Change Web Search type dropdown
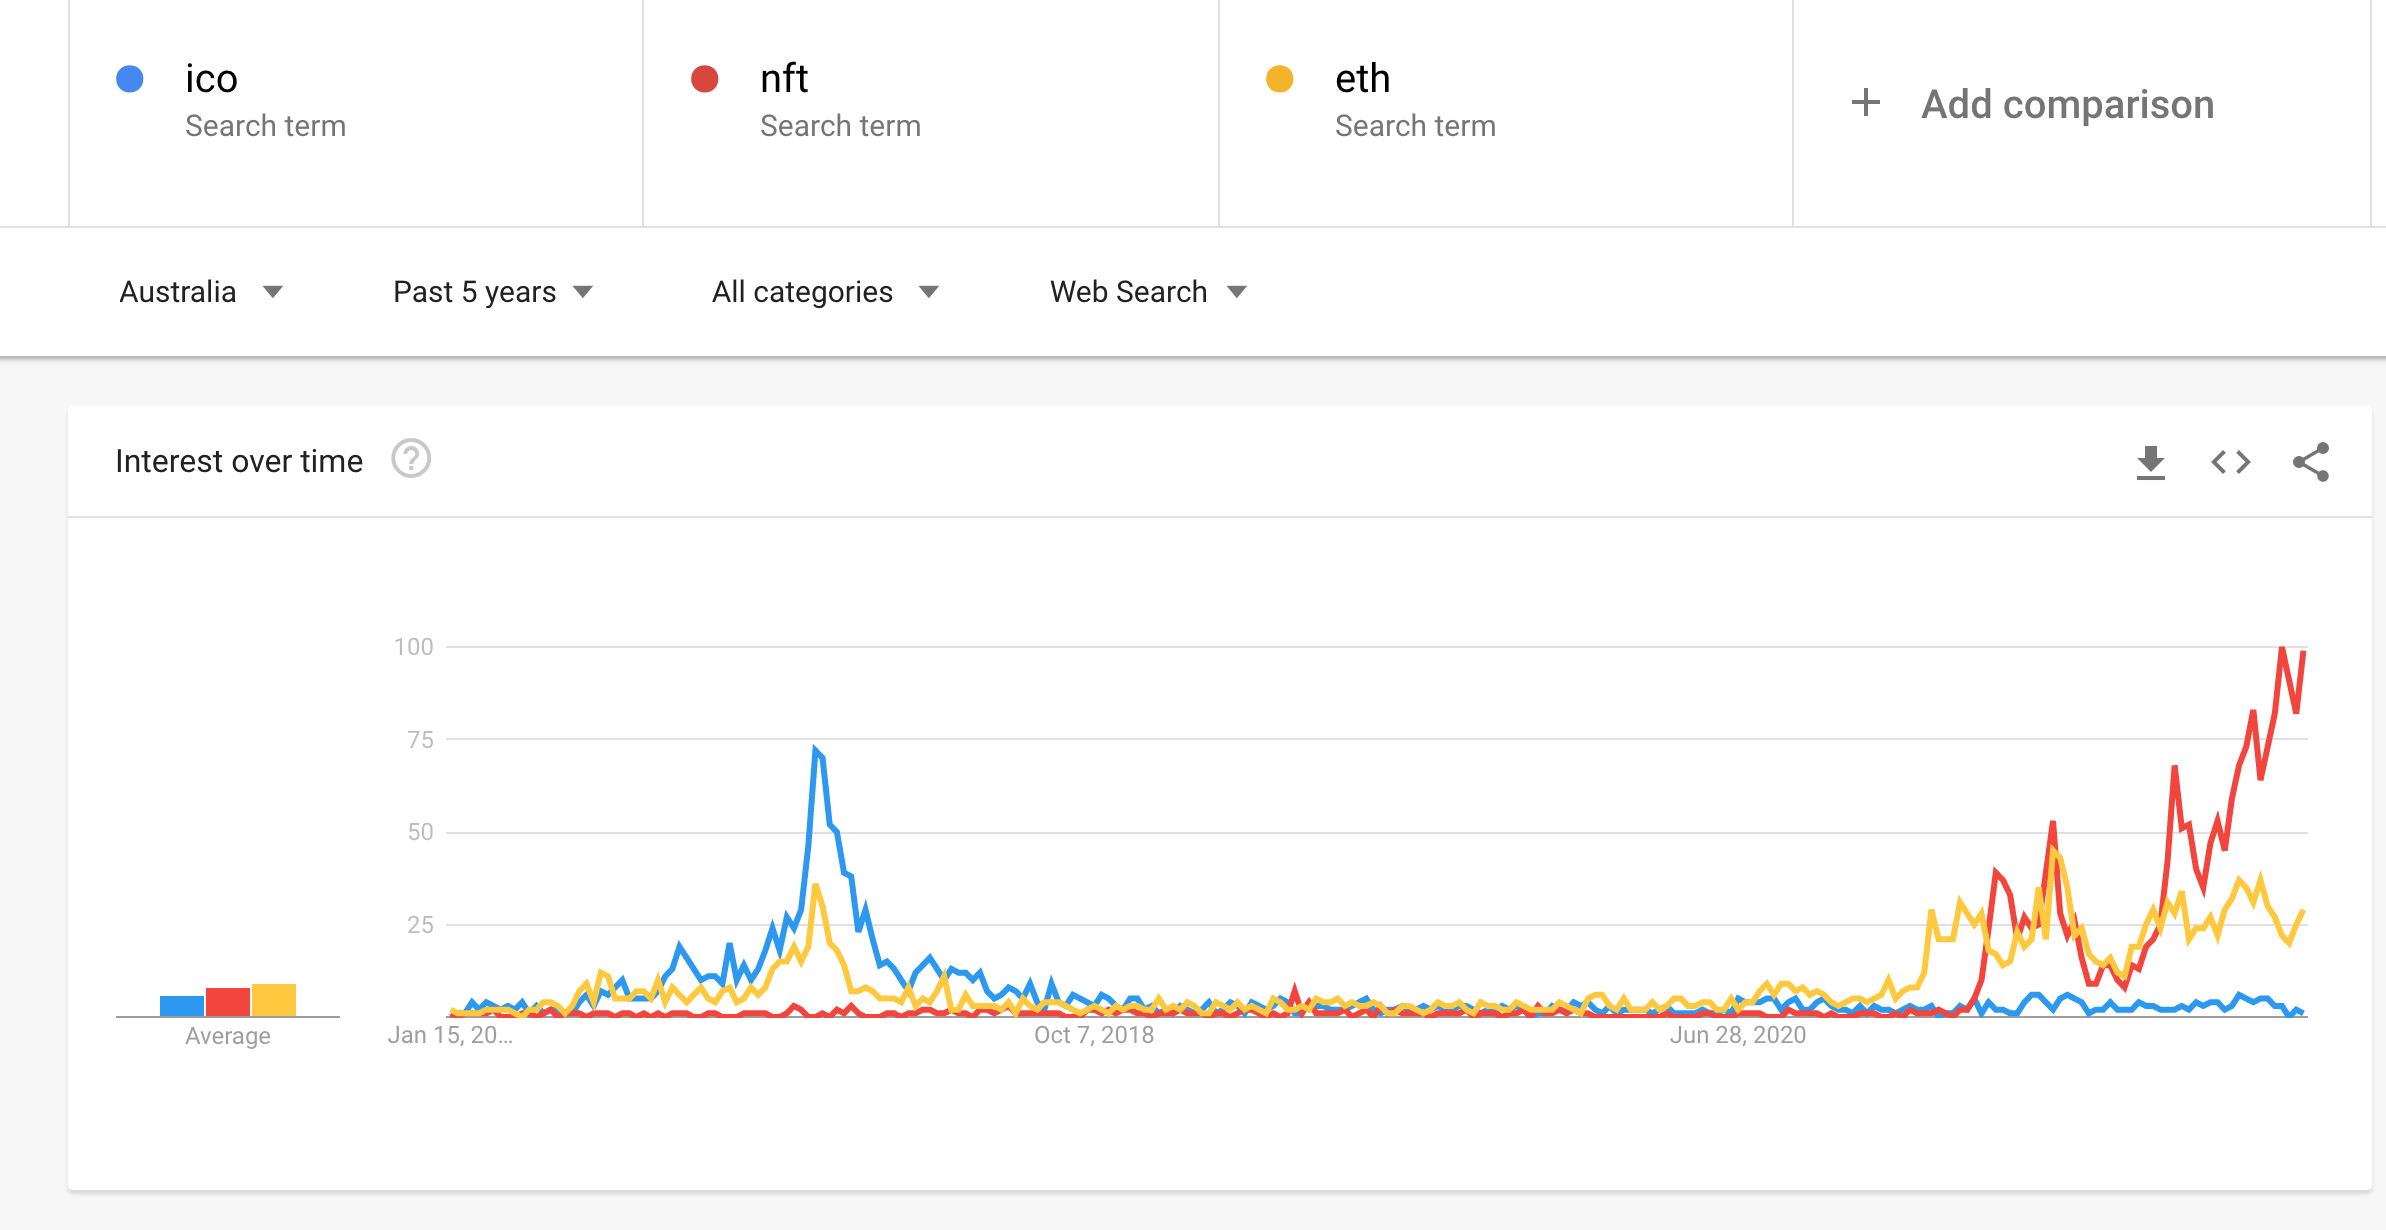The image size is (2386, 1230). pos(1149,292)
